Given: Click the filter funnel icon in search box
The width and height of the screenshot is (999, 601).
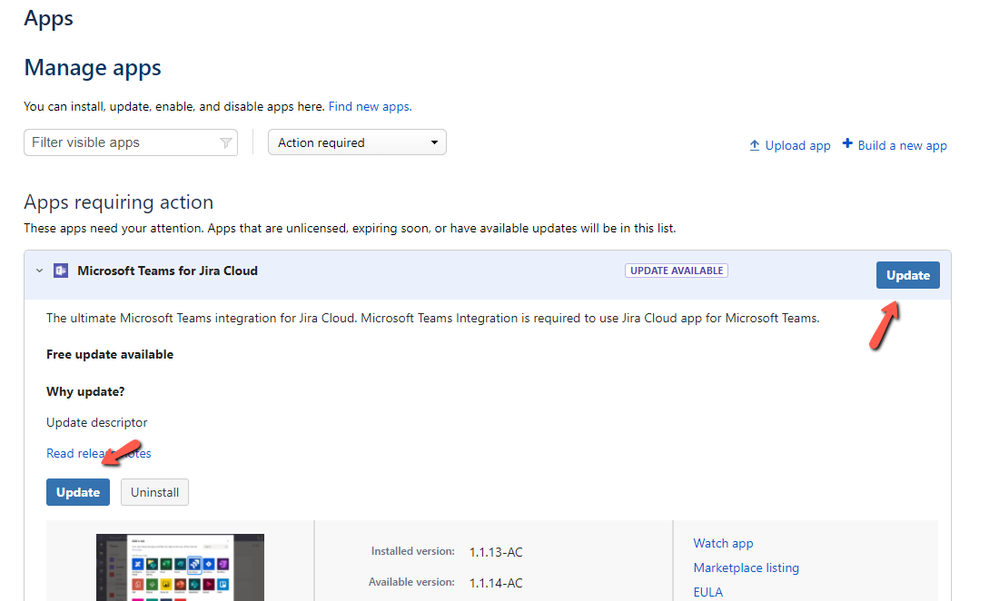Looking at the screenshot, I should pos(226,143).
